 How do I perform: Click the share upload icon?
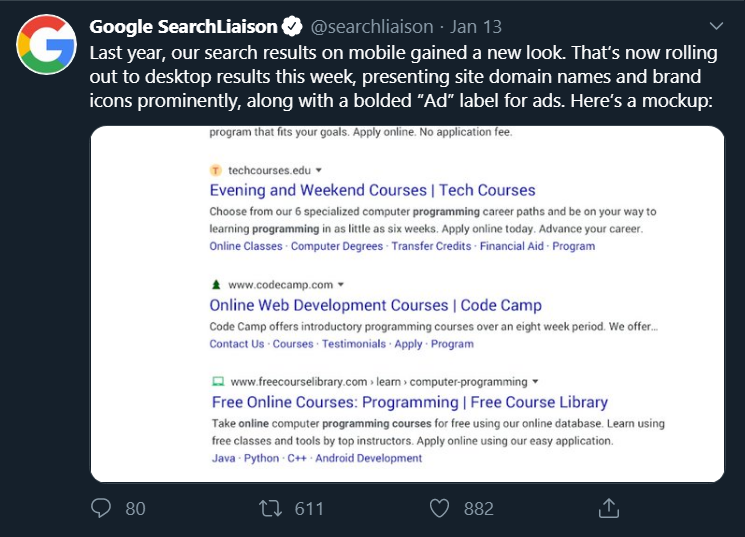pos(609,508)
